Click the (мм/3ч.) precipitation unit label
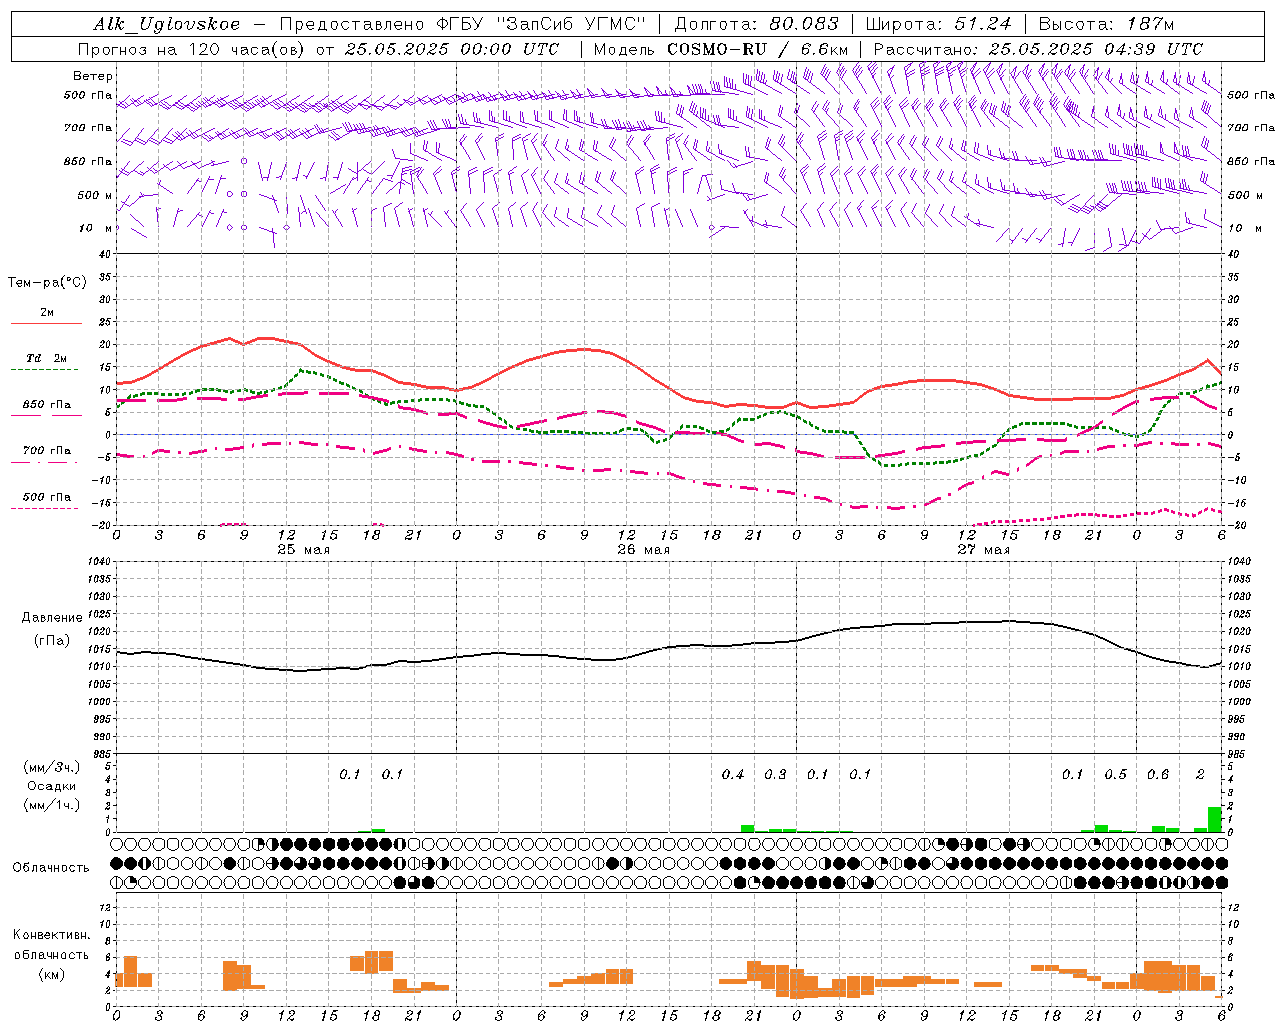1280x1024 pixels. pos(52,767)
